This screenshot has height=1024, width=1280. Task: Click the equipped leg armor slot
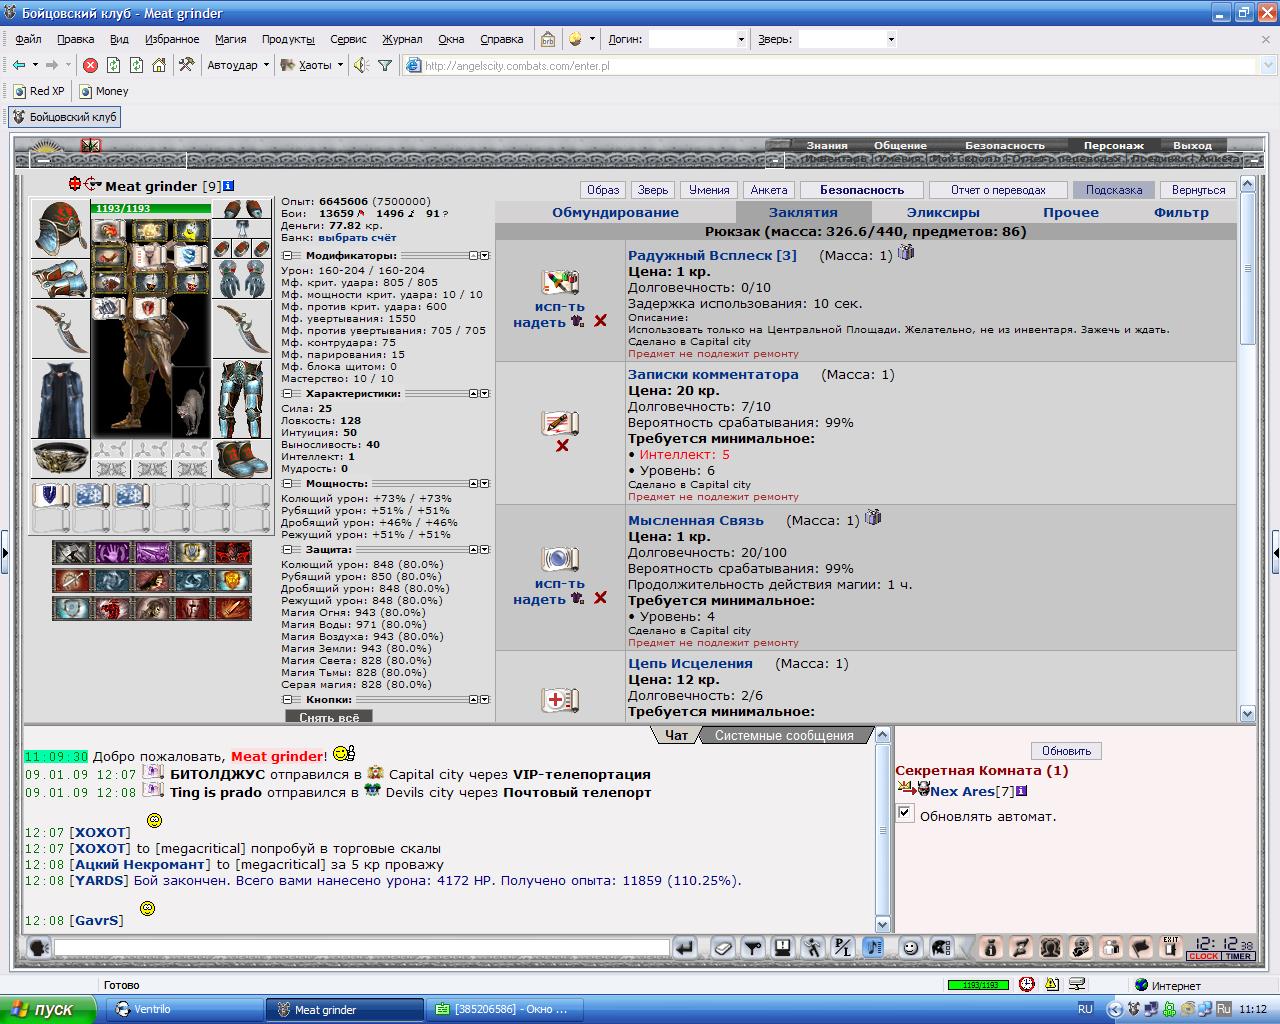(x=241, y=399)
